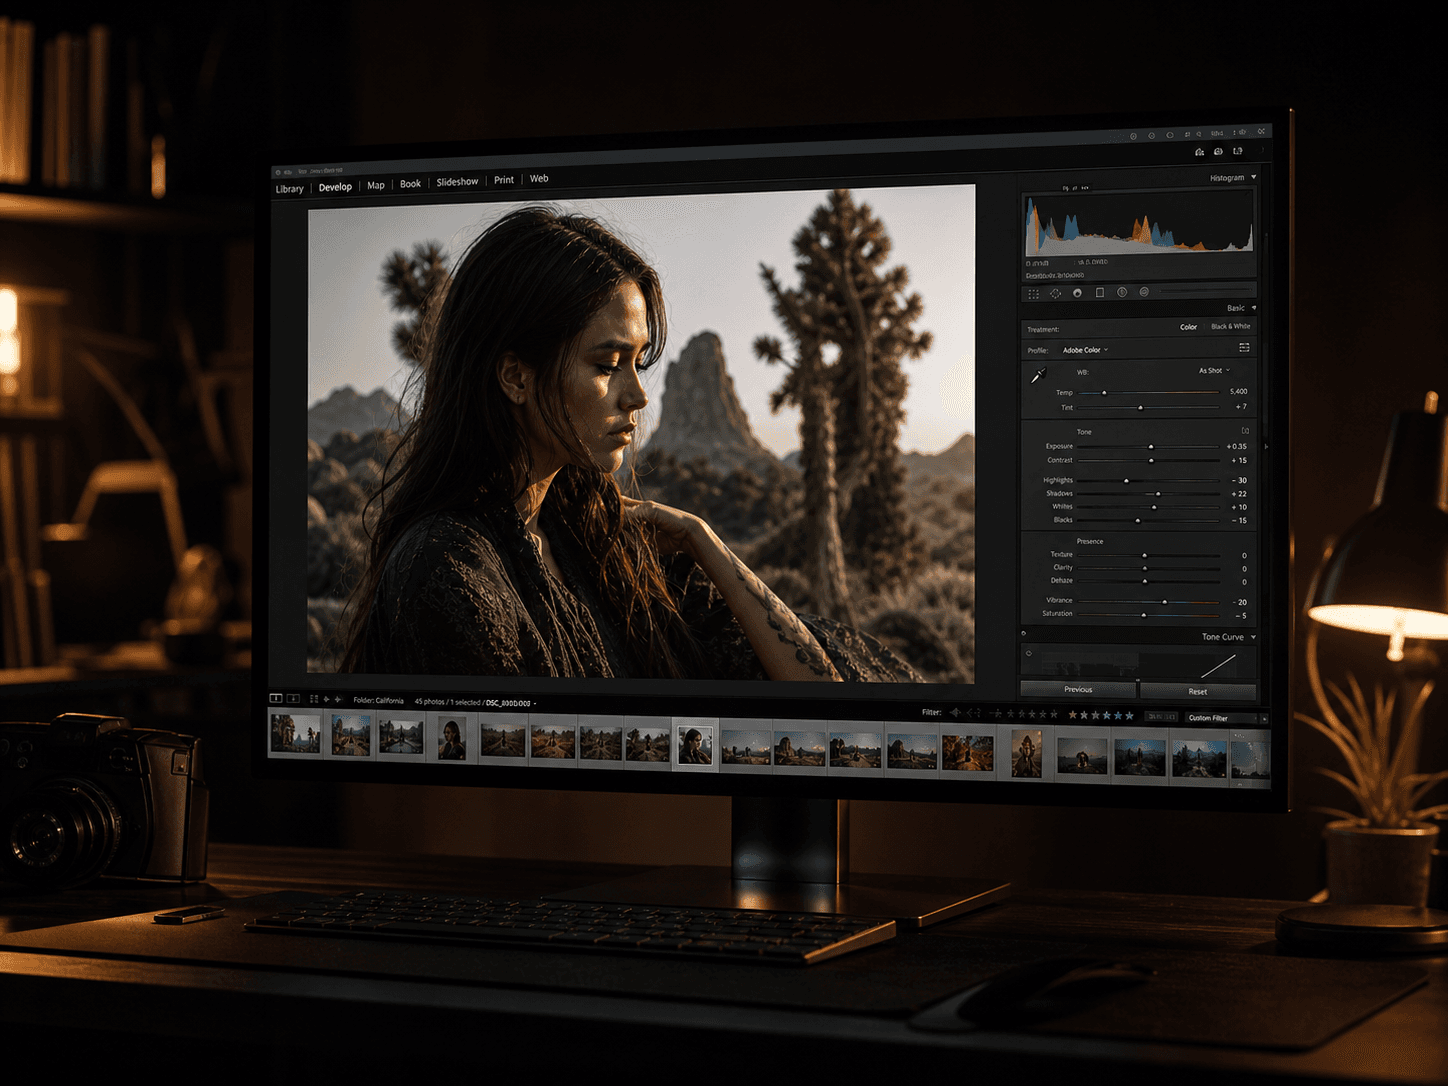
Task: Click the single-window view icon left of filmstrip bar
Action: point(276,698)
